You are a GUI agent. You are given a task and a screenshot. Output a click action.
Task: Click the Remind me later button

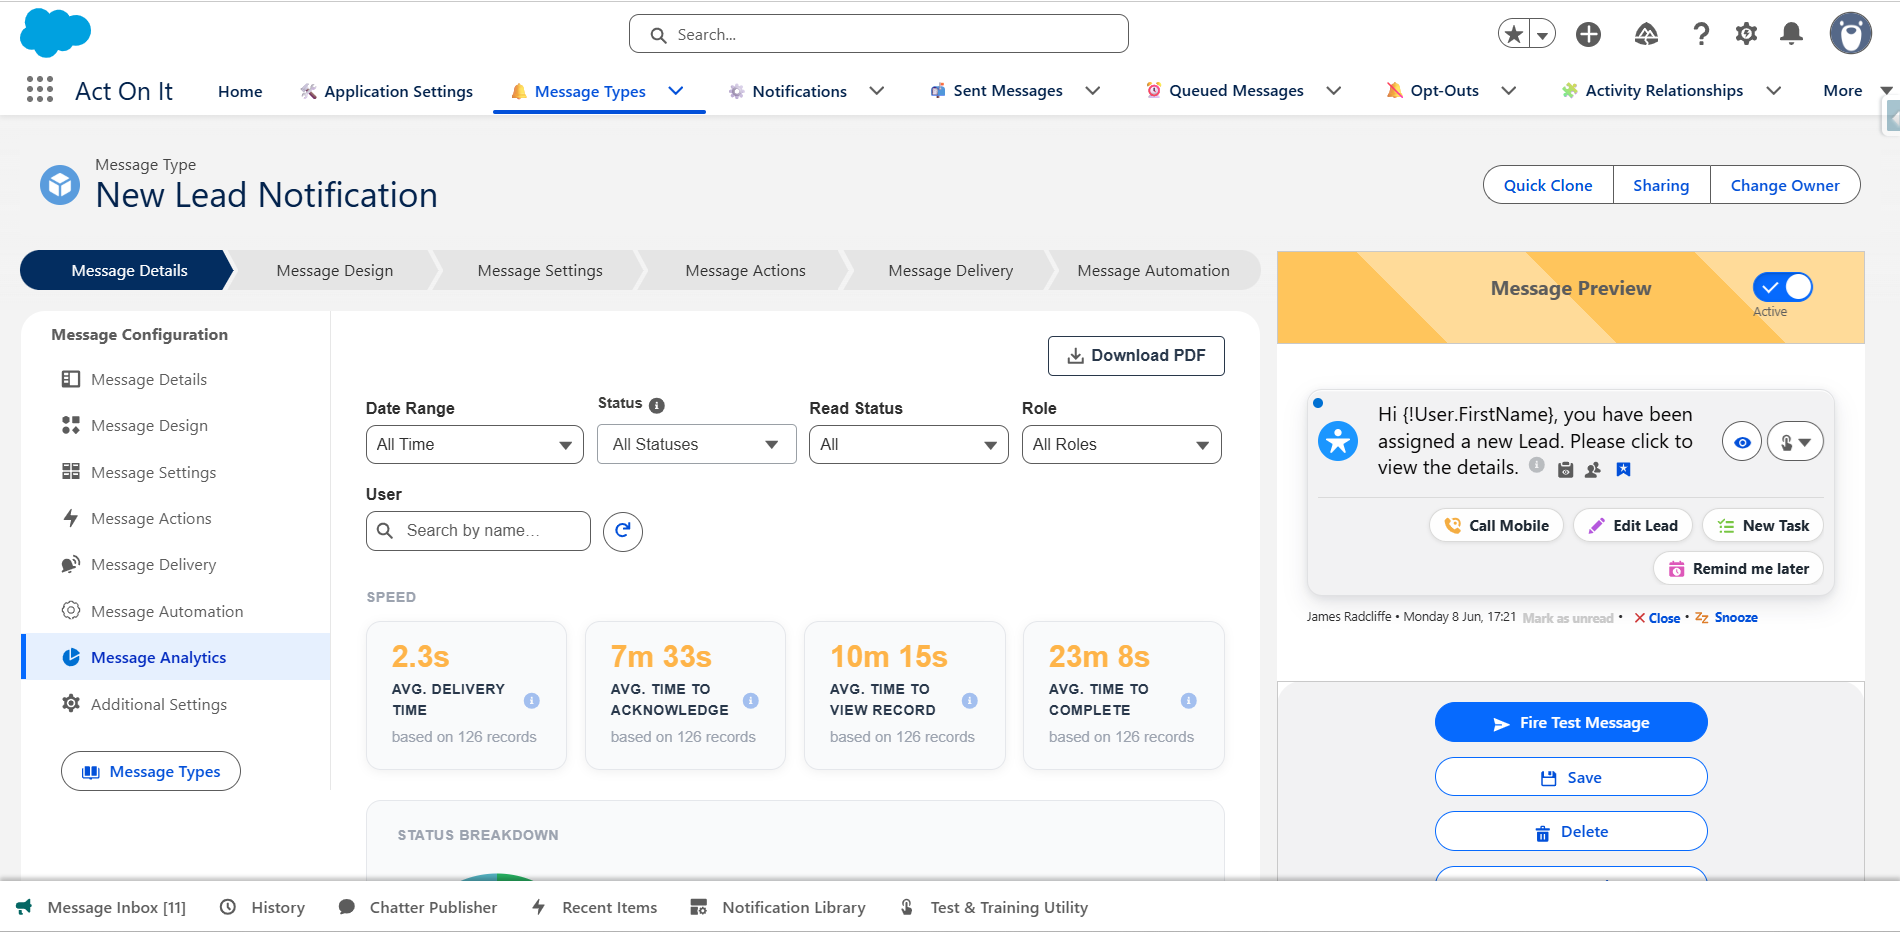coord(1738,568)
